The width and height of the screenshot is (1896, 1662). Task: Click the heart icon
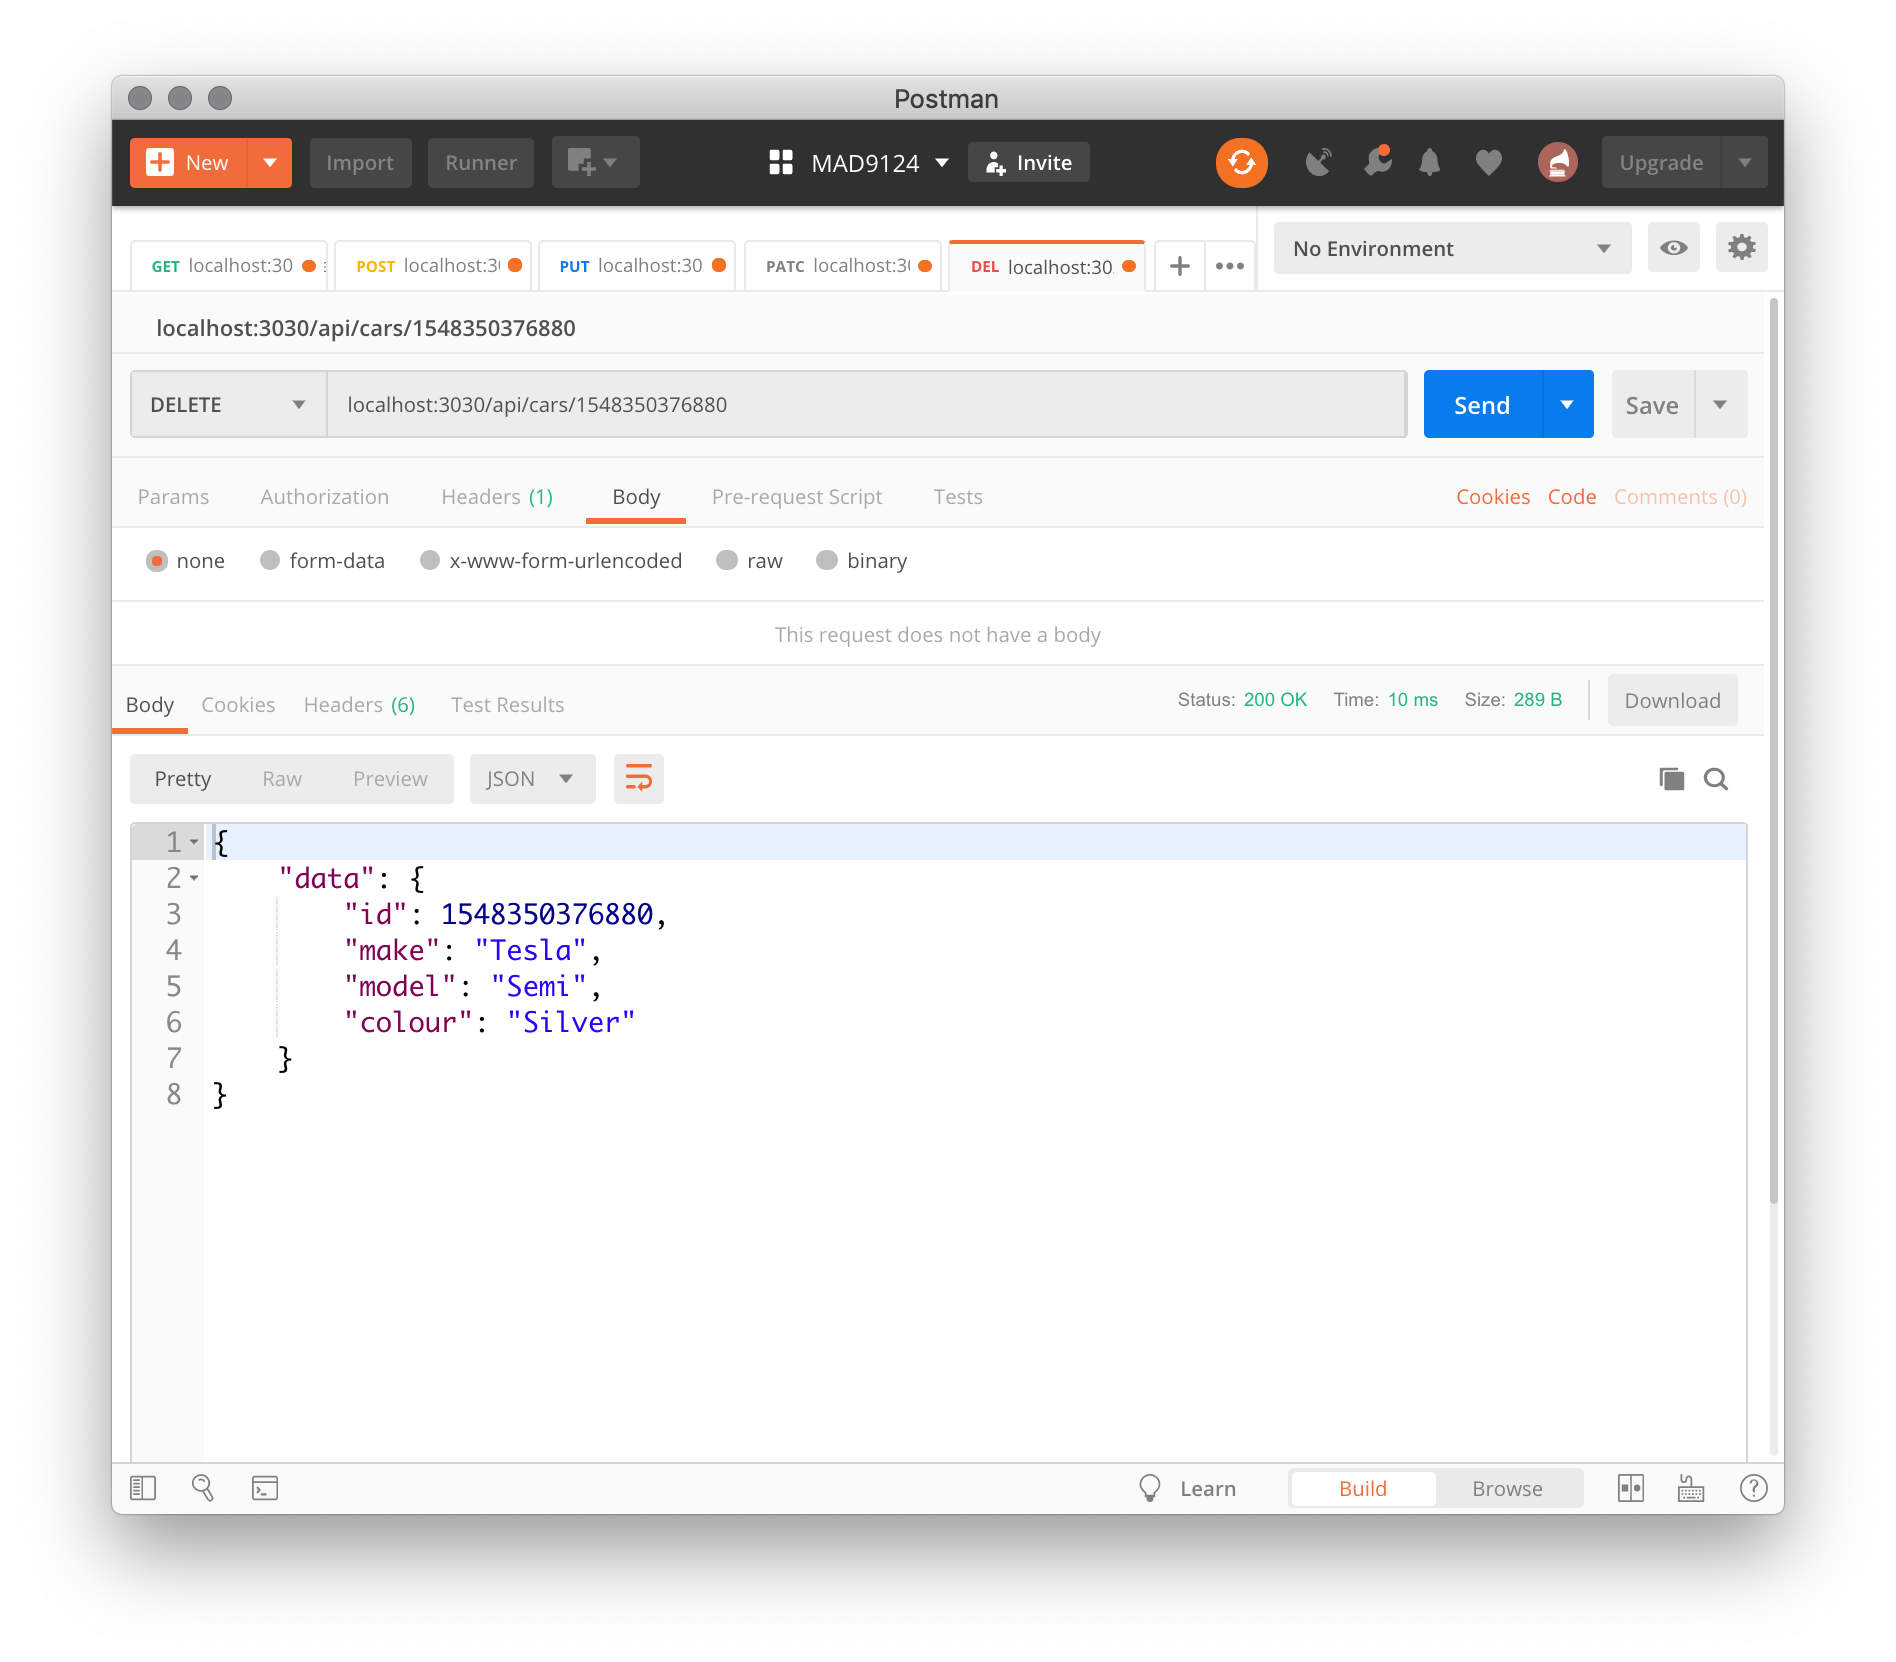click(1488, 162)
